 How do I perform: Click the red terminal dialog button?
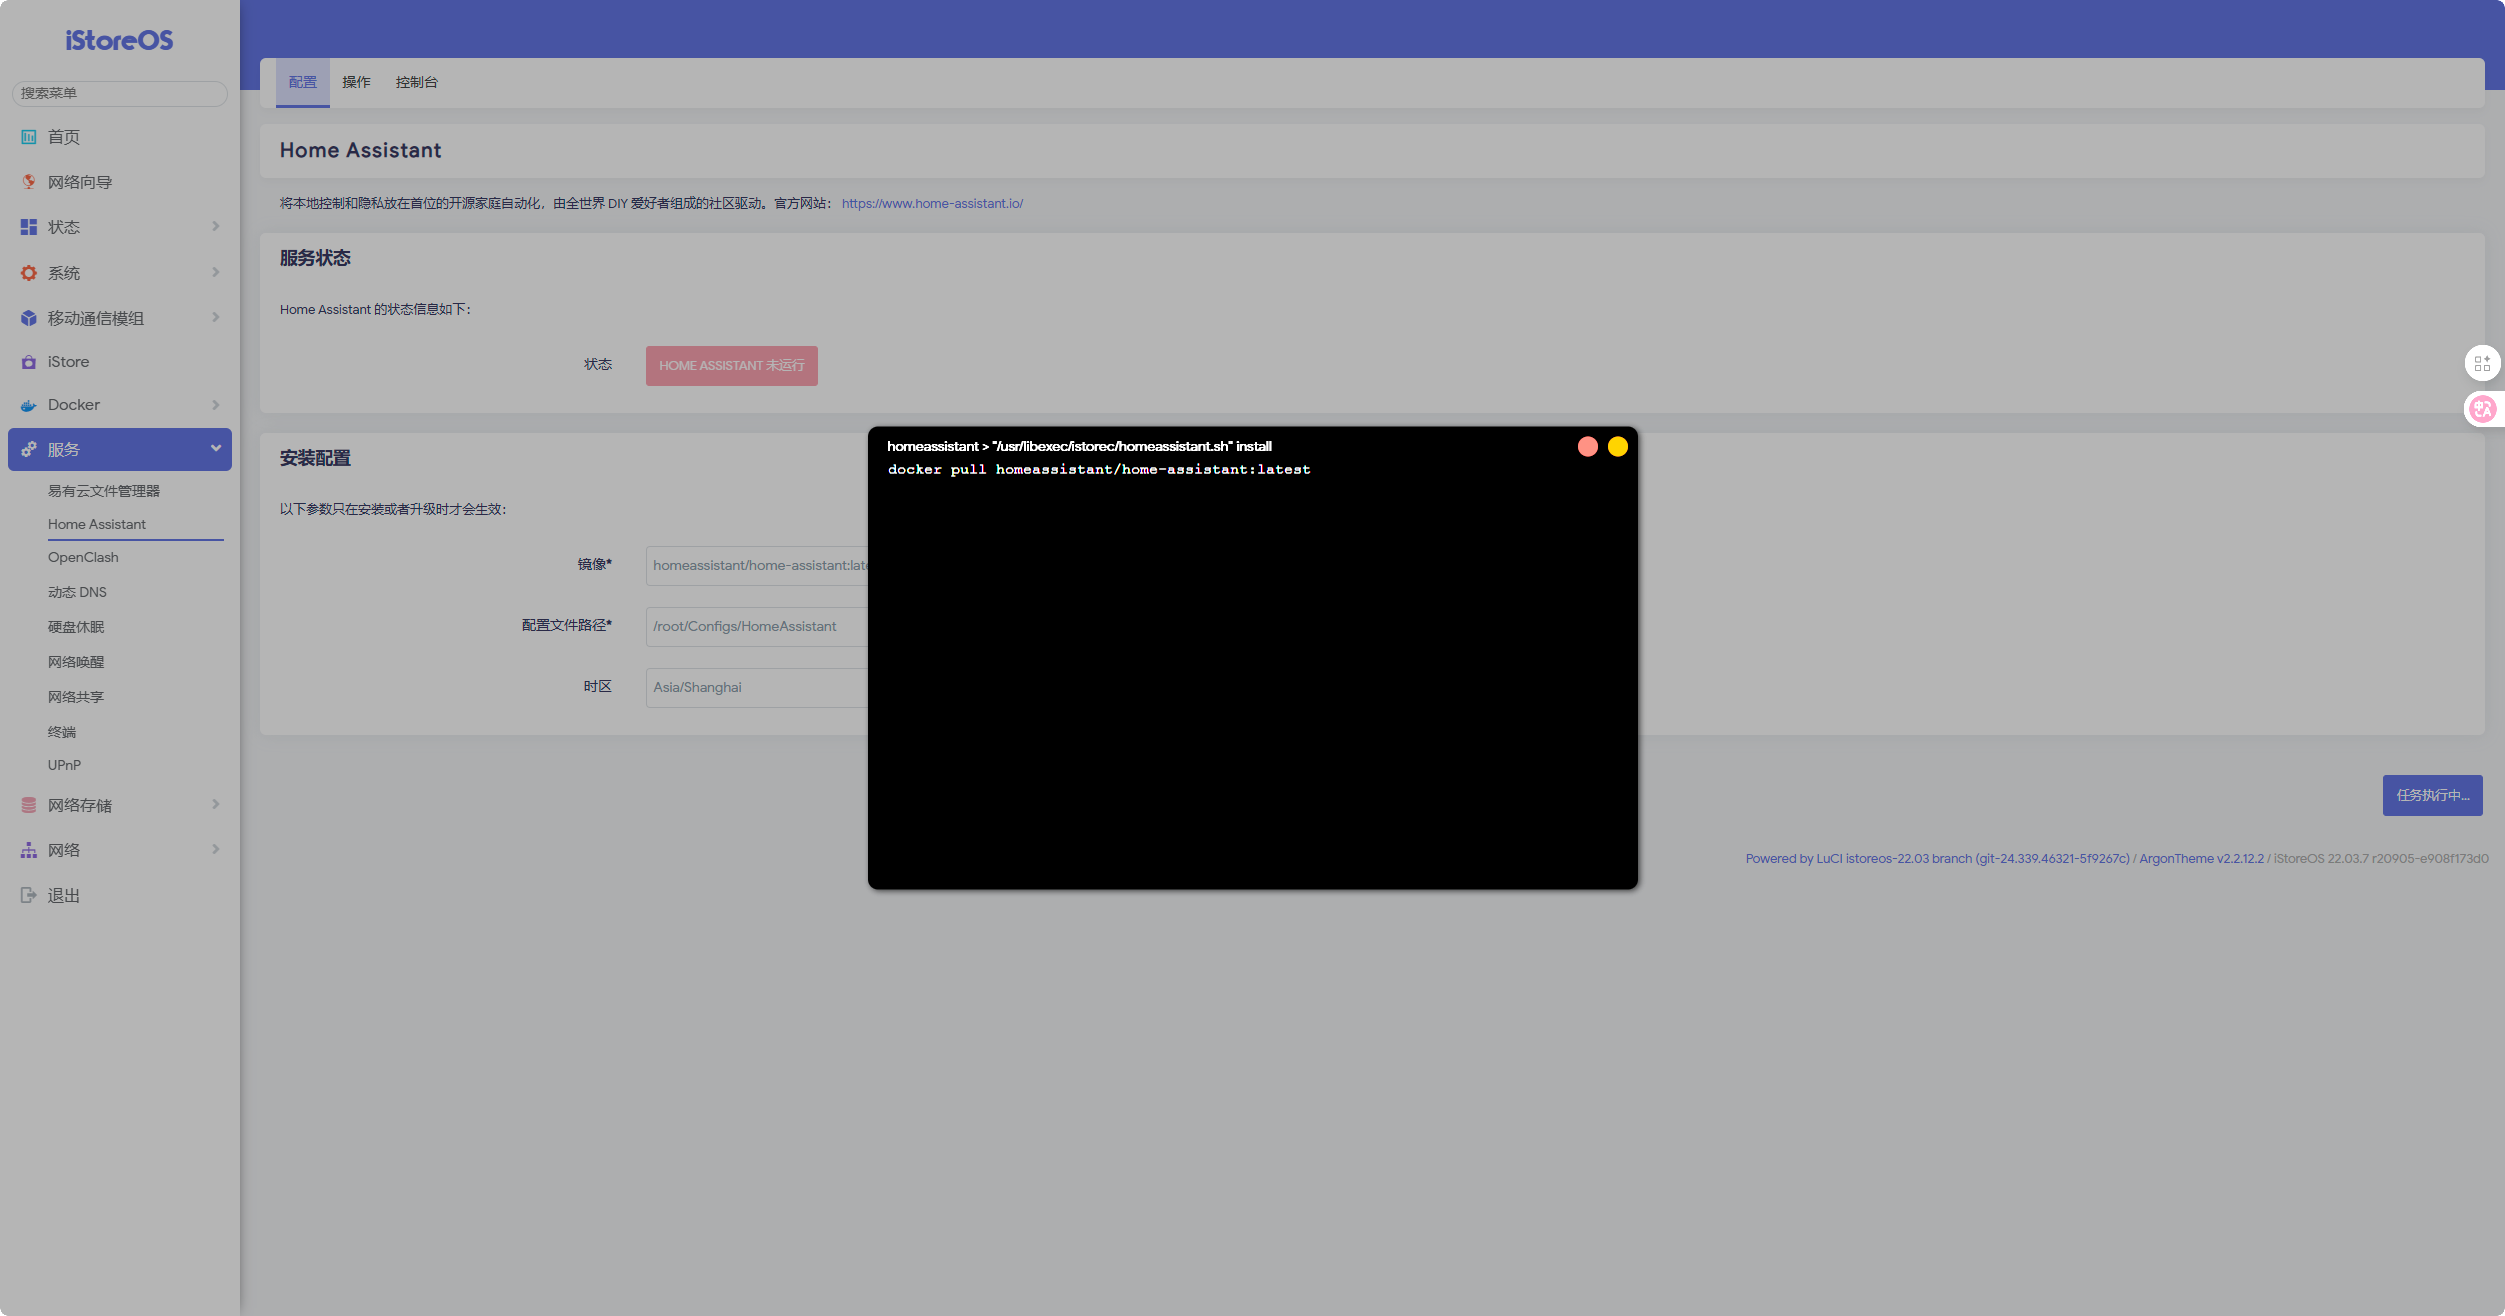click(x=1588, y=447)
